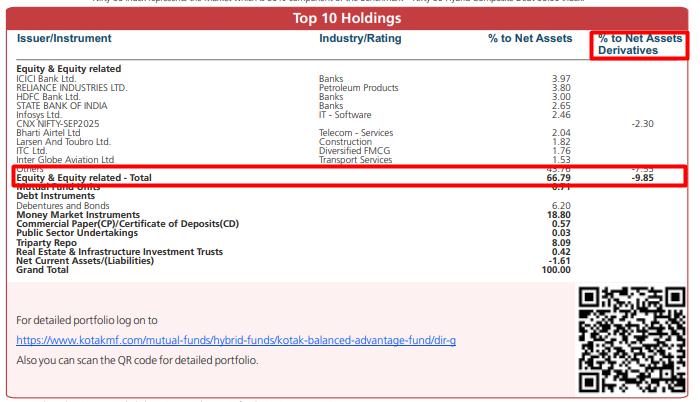
Task: Select the HDFC Bank Ltd. issuer name
Action: point(48,96)
